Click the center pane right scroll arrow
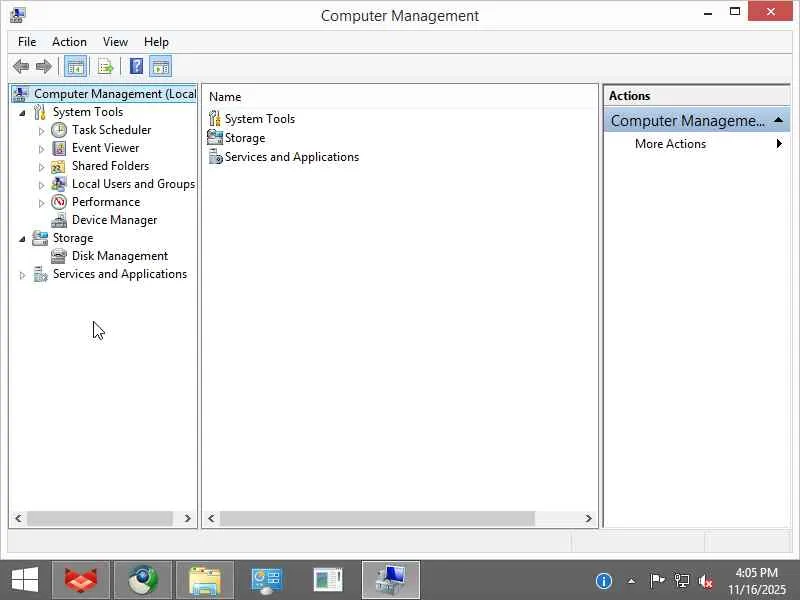 (588, 518)
